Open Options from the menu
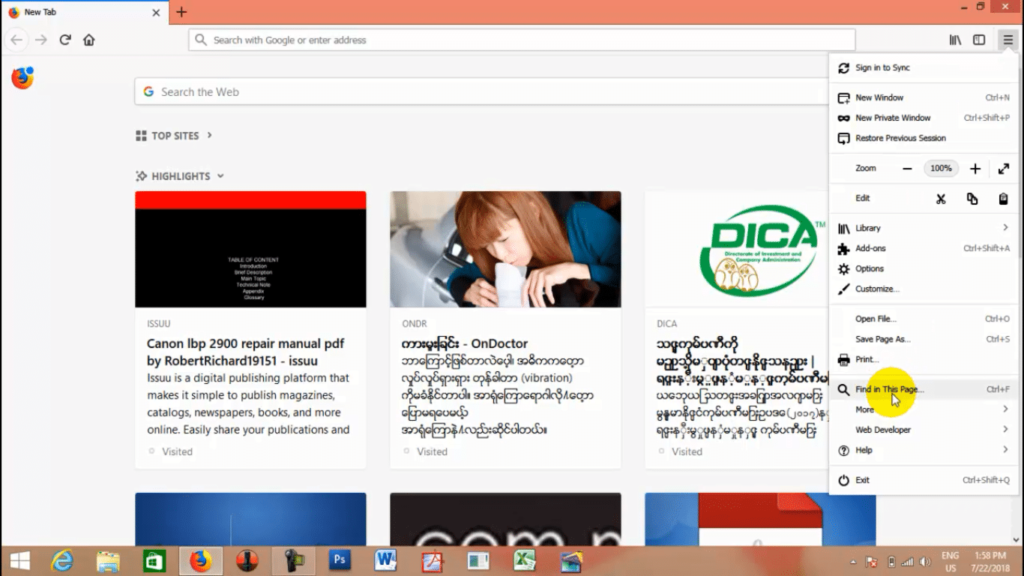This screenshot has height=576, width=1024. coord(923,268)
